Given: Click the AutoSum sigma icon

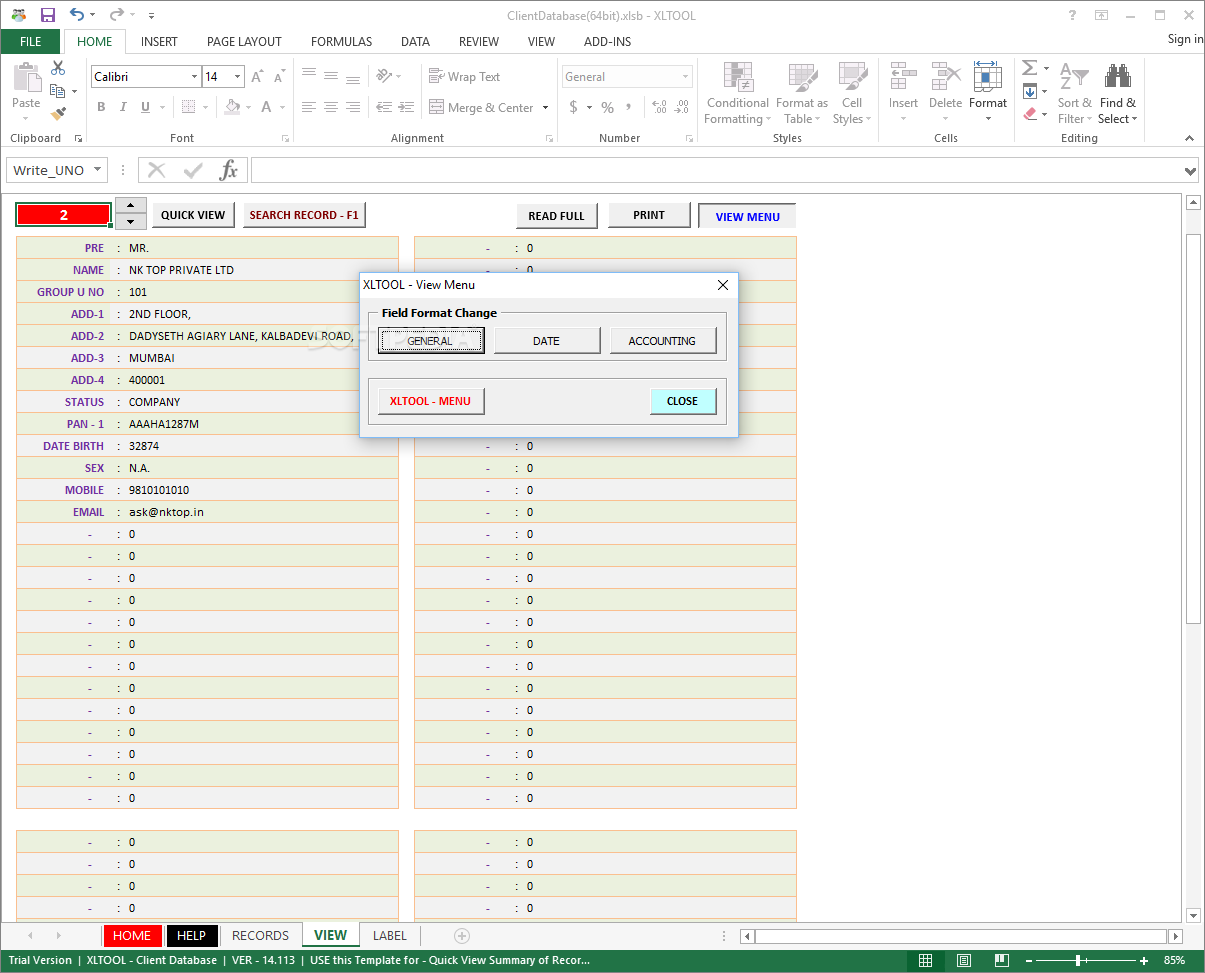Looking at the screenshot, I should click(x=1030, y=68).
